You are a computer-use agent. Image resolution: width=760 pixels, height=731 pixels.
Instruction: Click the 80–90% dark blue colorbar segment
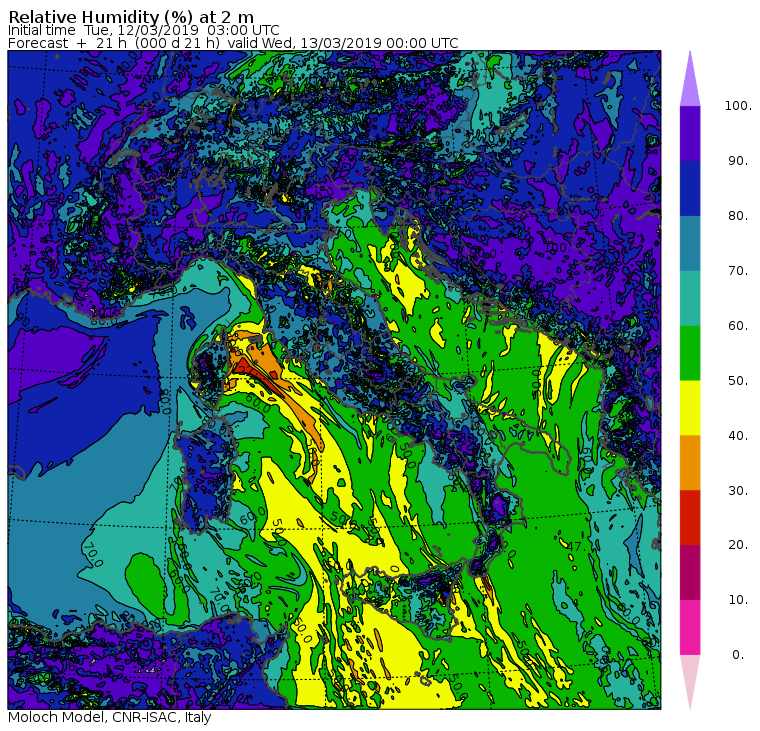pyautogui.click(x=690, y=188)
